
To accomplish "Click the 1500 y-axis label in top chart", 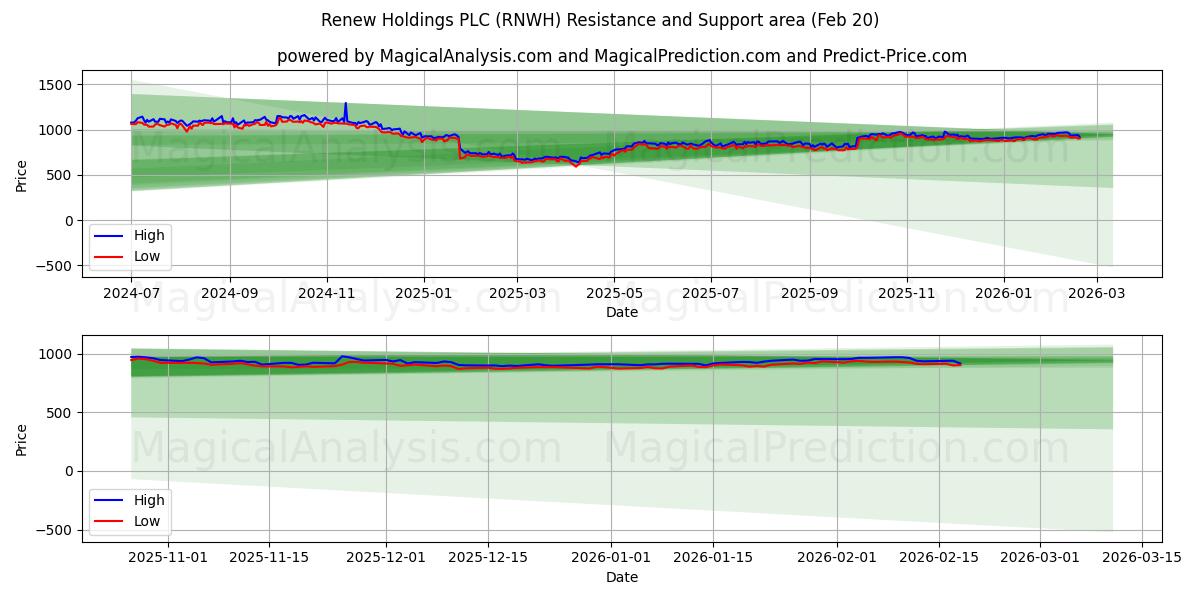I will 58,85.
